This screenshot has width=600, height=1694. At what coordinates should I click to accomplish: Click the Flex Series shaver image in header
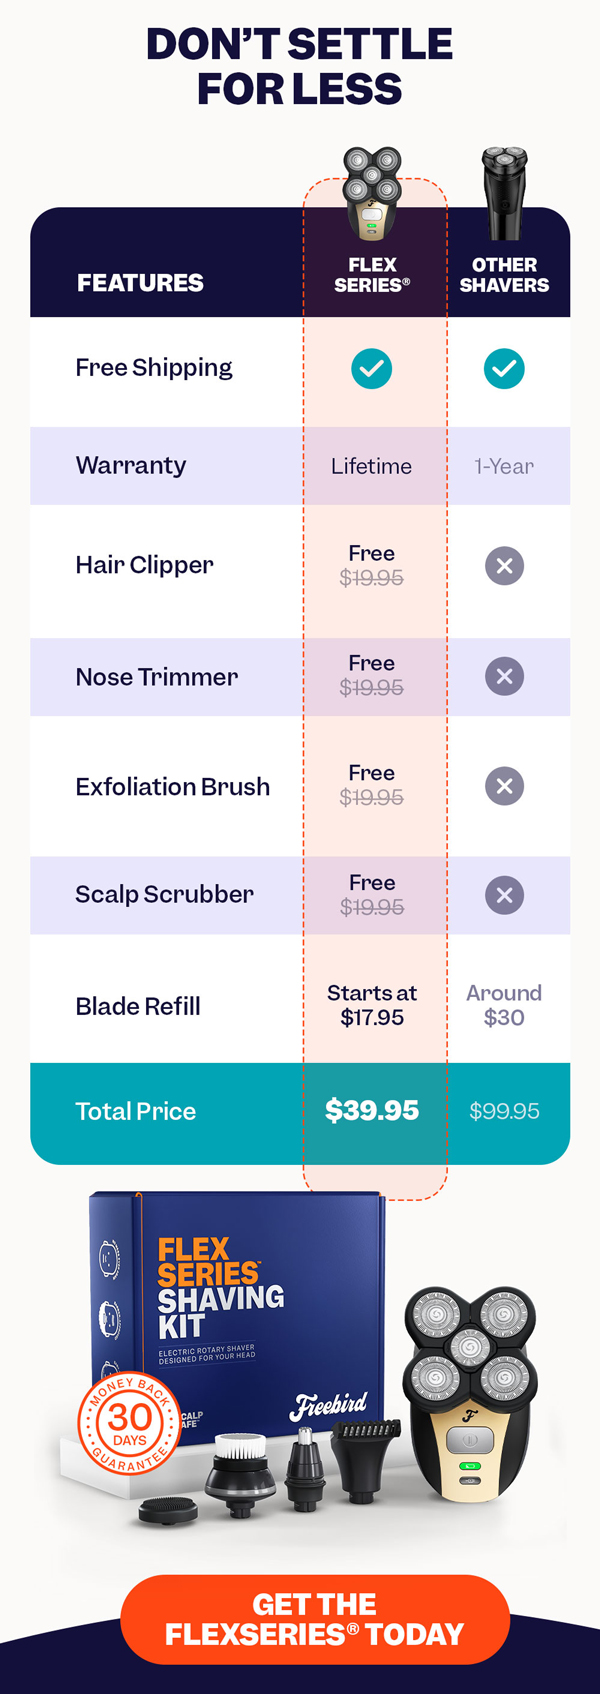(372, 195)
